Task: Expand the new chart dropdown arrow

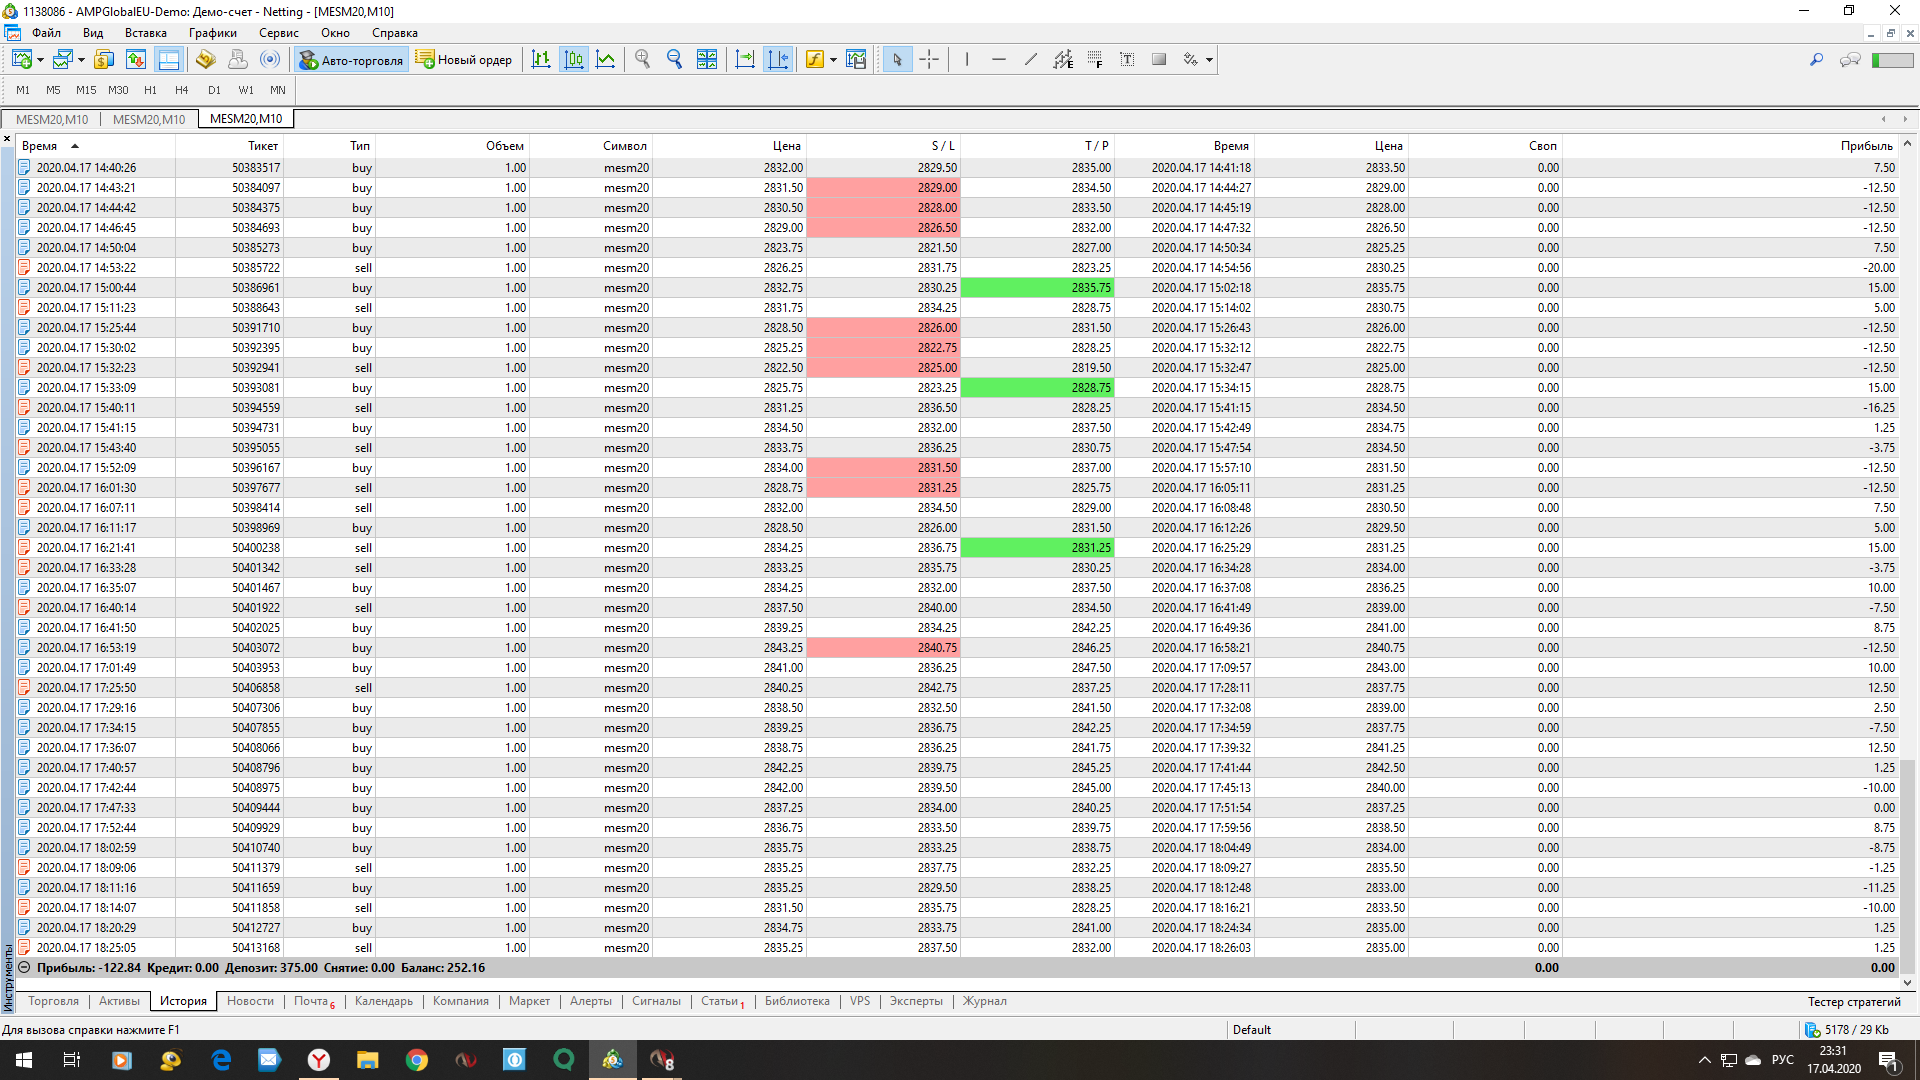Action: pyautogui.click(x=40, y=60)
